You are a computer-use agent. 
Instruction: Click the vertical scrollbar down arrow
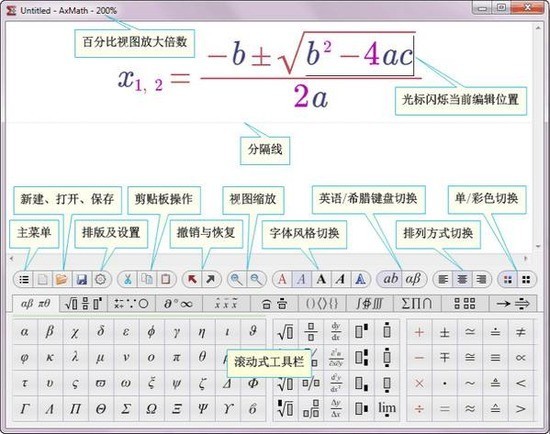(538, 247)
